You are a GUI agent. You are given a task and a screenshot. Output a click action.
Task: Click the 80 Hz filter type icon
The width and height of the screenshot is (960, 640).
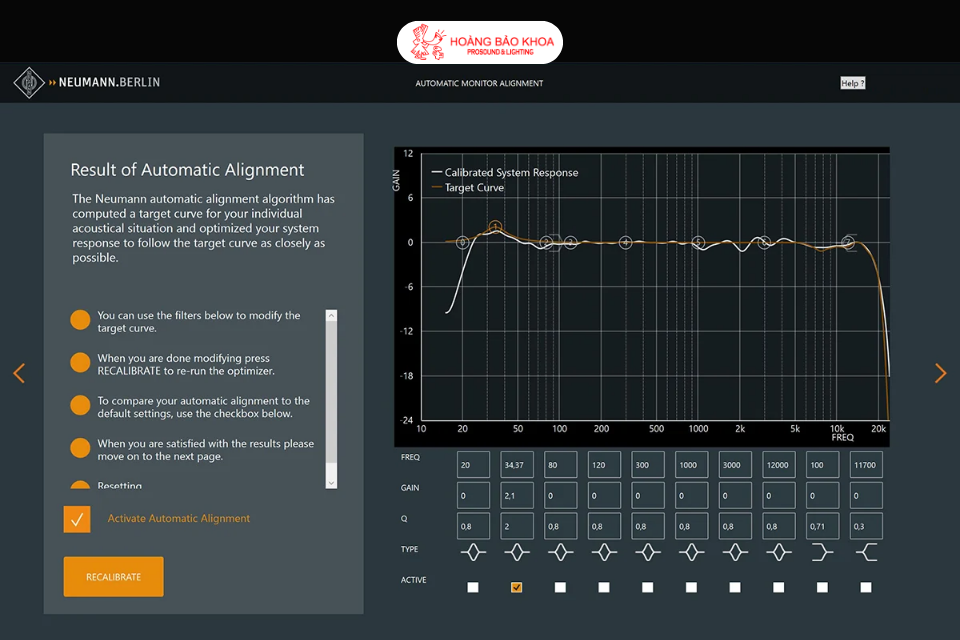(560, 552)
